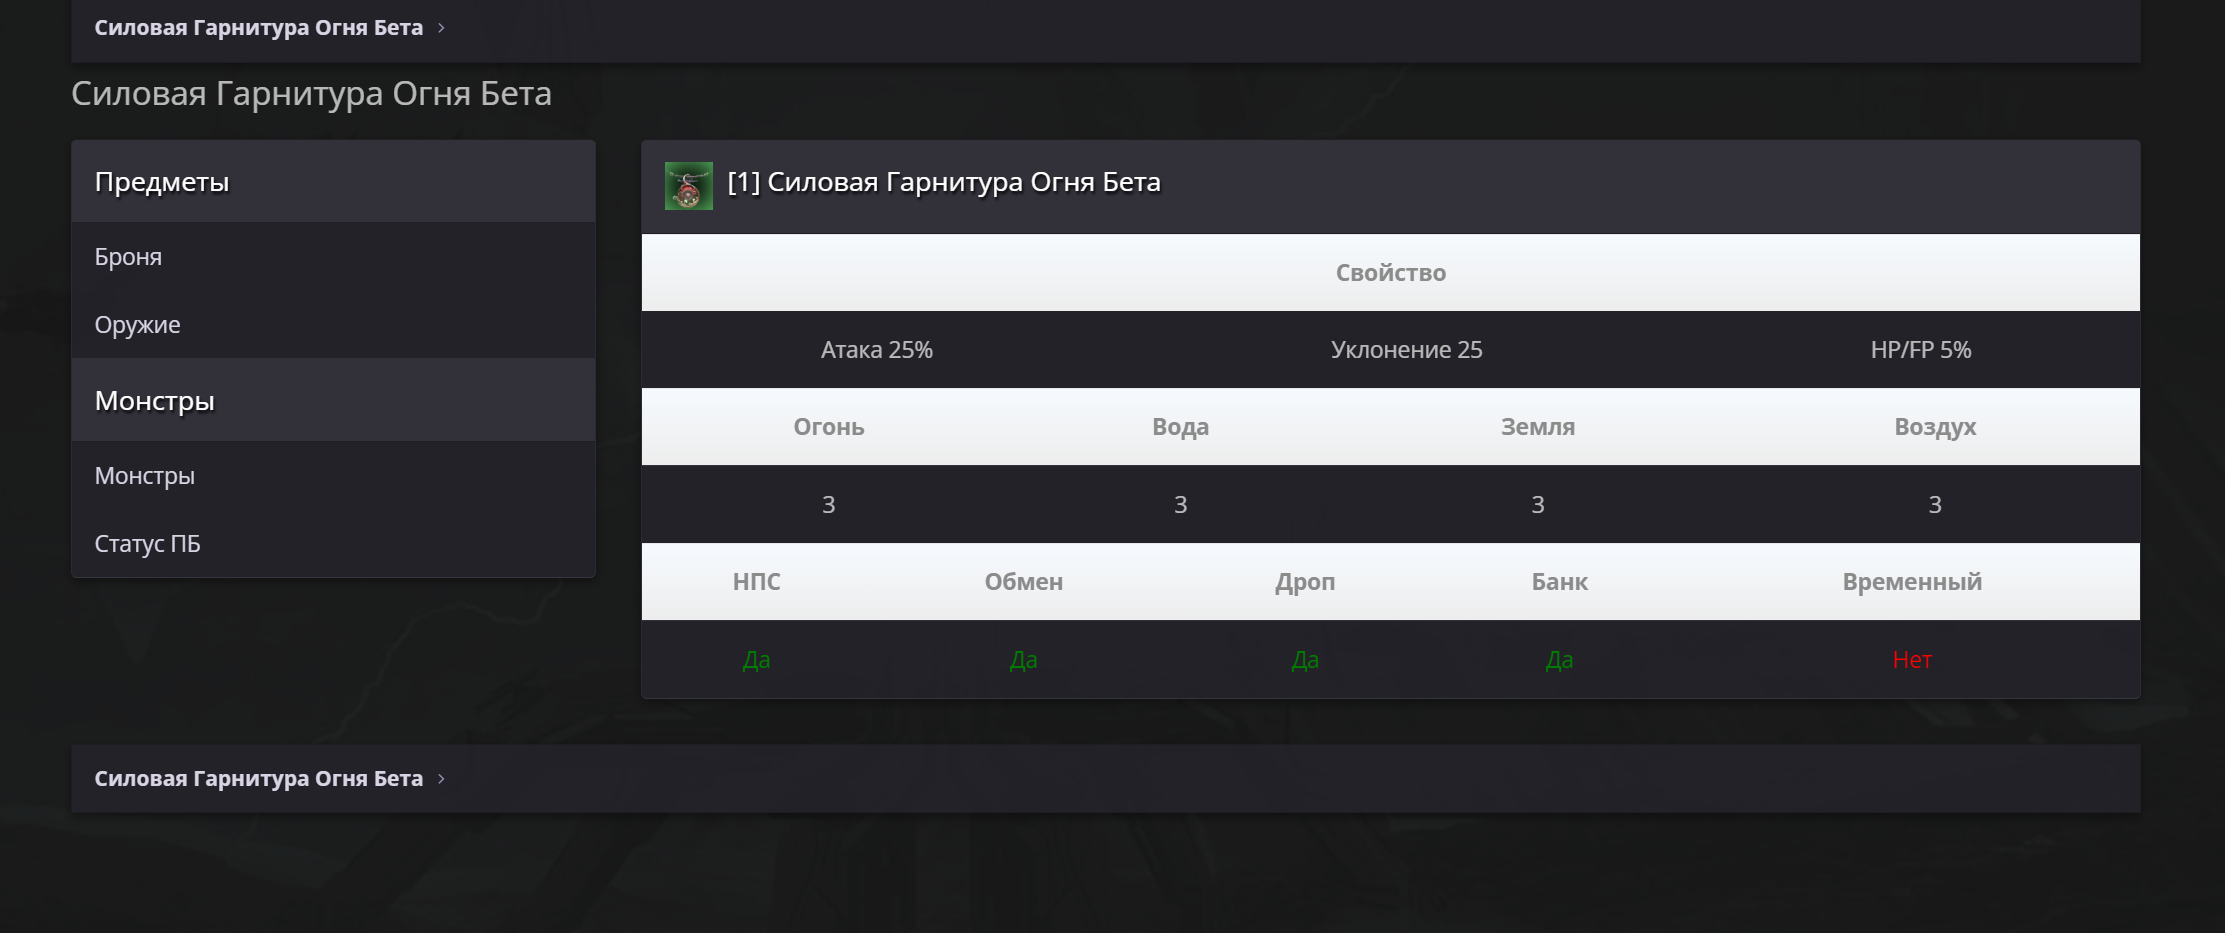
Task: Click the Свойство table header
Action: pyautogui.click(x=1391, y=273)
